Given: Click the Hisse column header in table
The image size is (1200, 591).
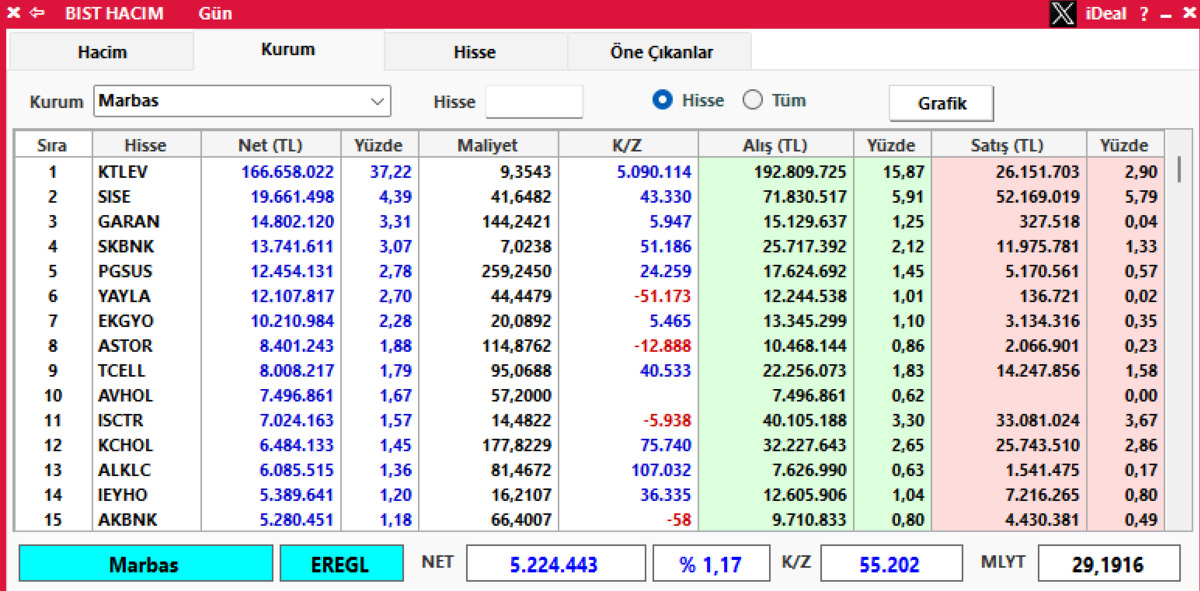Looking at the screenshot, I should point(145,145).
